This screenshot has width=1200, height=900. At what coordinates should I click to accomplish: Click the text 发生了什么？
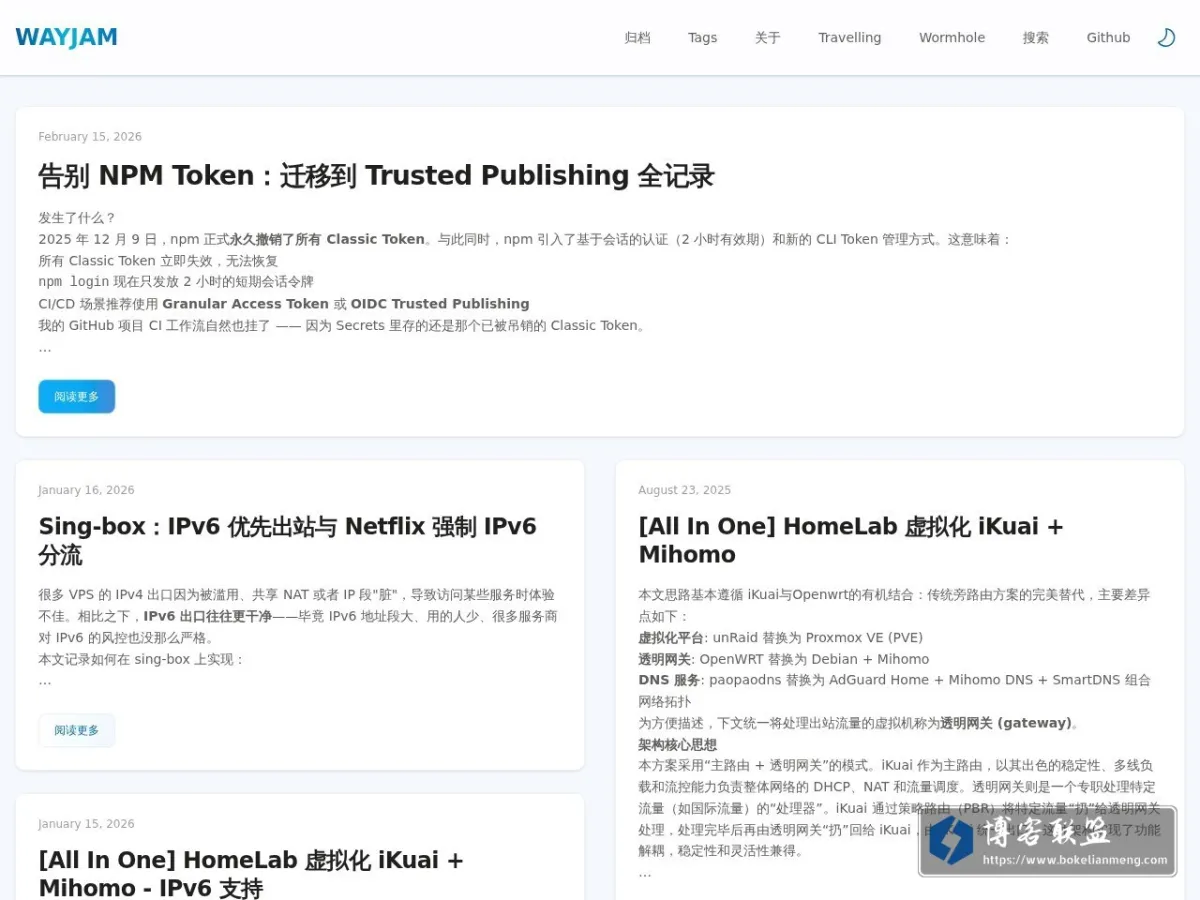coord(77,218)
